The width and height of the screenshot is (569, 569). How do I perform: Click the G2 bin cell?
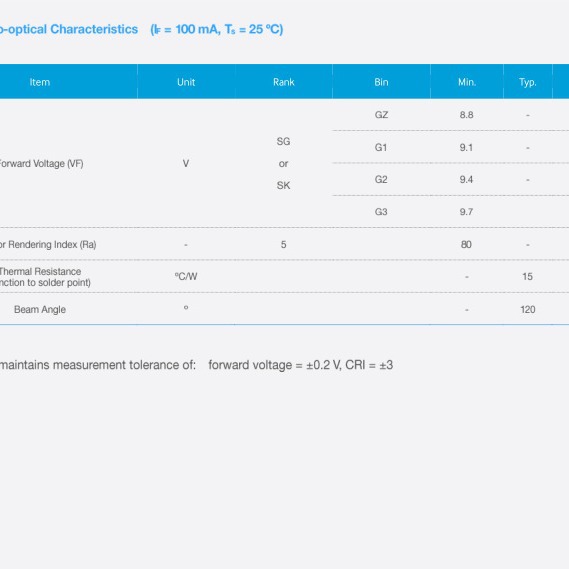381,179
